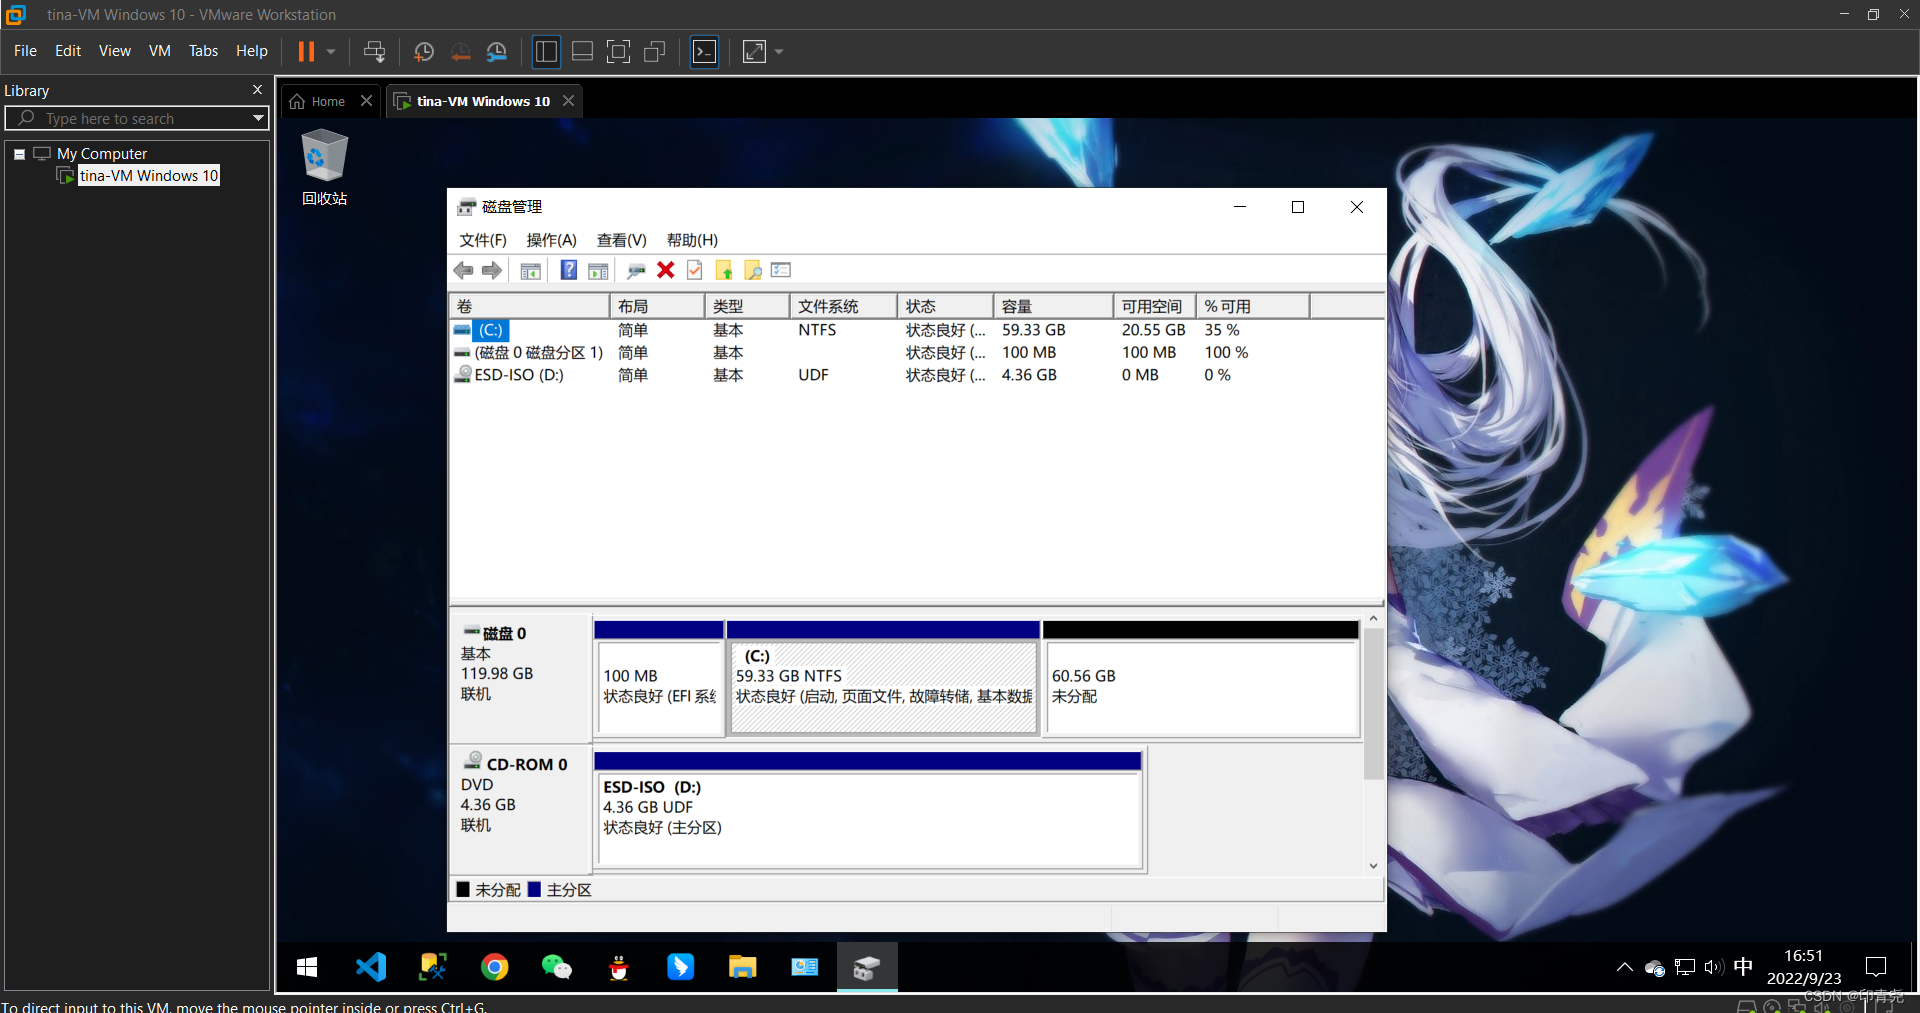The height and width of the screenshot is (1013, 1920).
Task: Click the folder with green arrow icon
Action: pos(724,270)
